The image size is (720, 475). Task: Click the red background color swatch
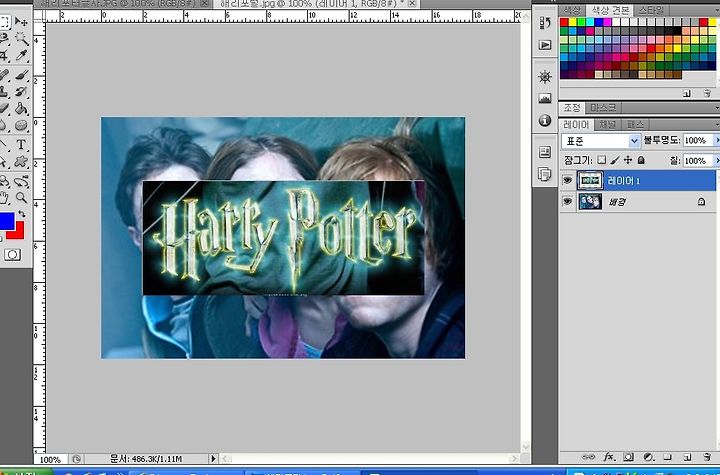pos(18,232)
